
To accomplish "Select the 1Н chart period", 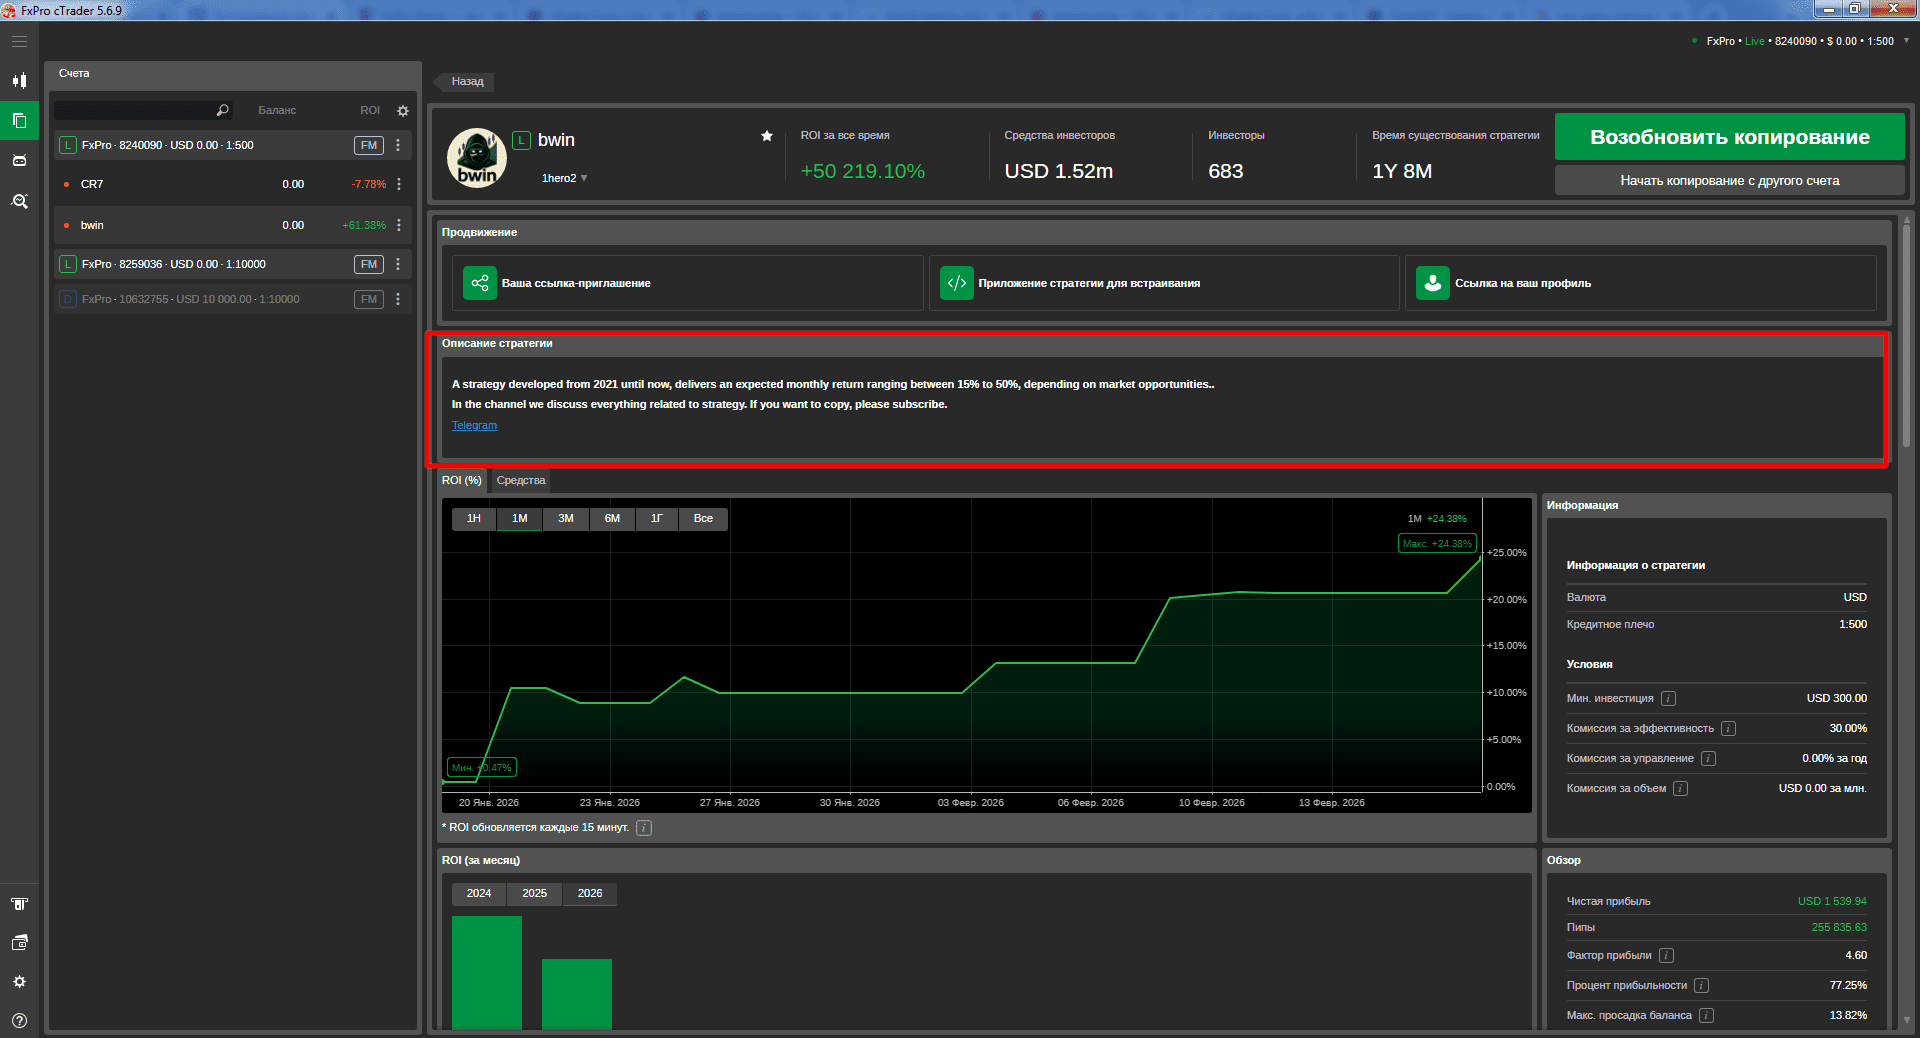I will point(474,519).
